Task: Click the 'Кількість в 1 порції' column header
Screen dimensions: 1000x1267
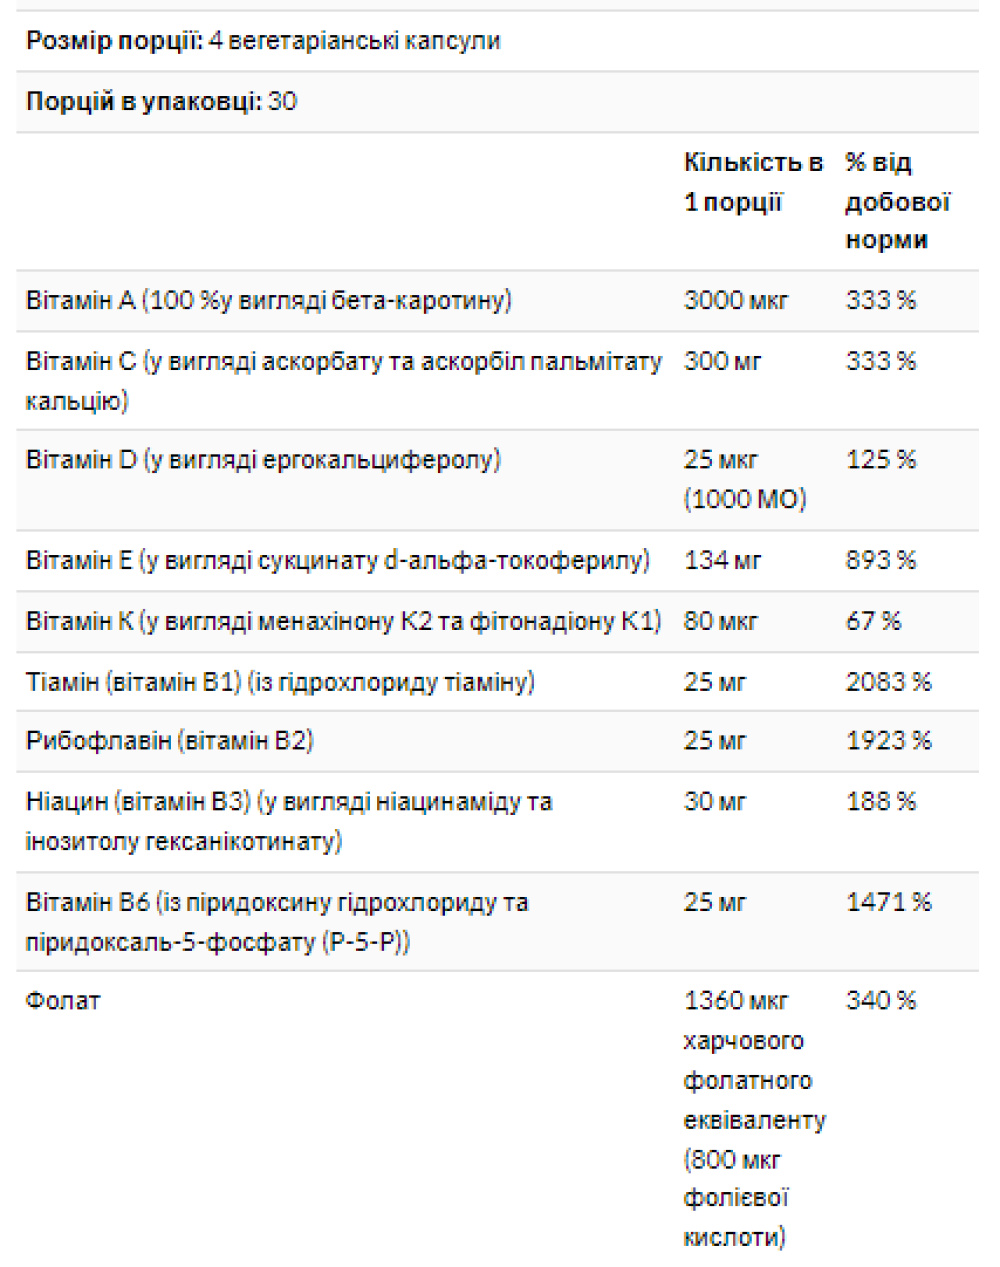Action: click(753, 182)
